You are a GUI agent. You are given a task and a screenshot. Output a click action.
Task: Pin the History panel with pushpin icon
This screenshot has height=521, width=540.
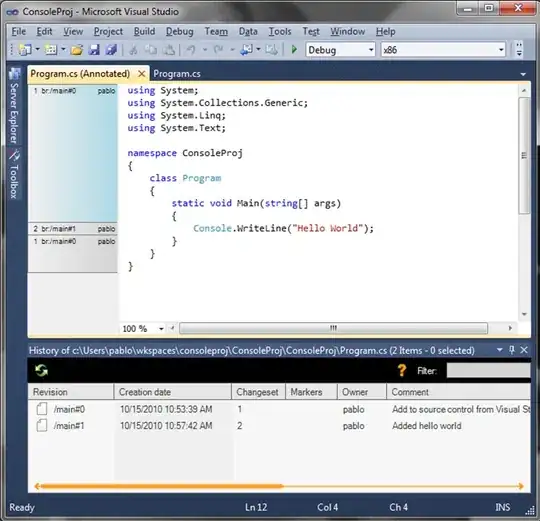coord(512,350)
